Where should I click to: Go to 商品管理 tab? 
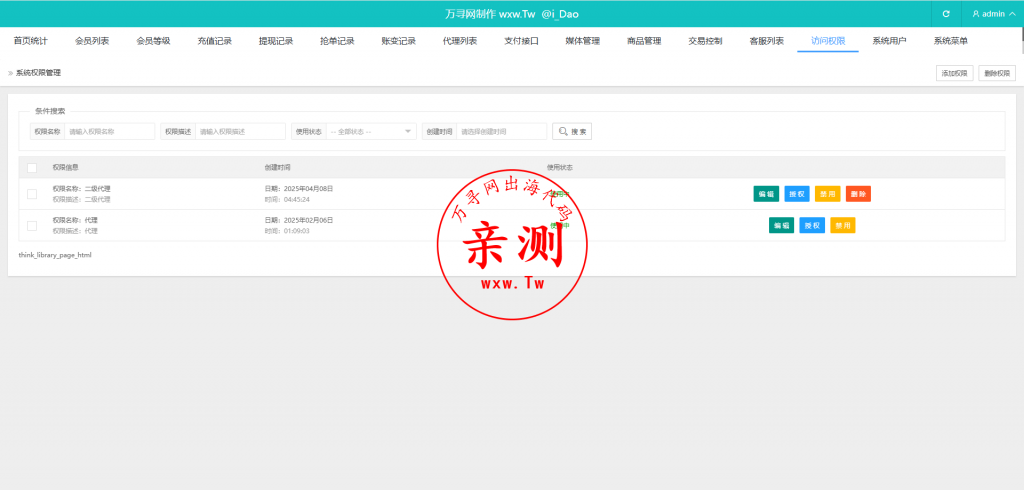tap(644, 41)
